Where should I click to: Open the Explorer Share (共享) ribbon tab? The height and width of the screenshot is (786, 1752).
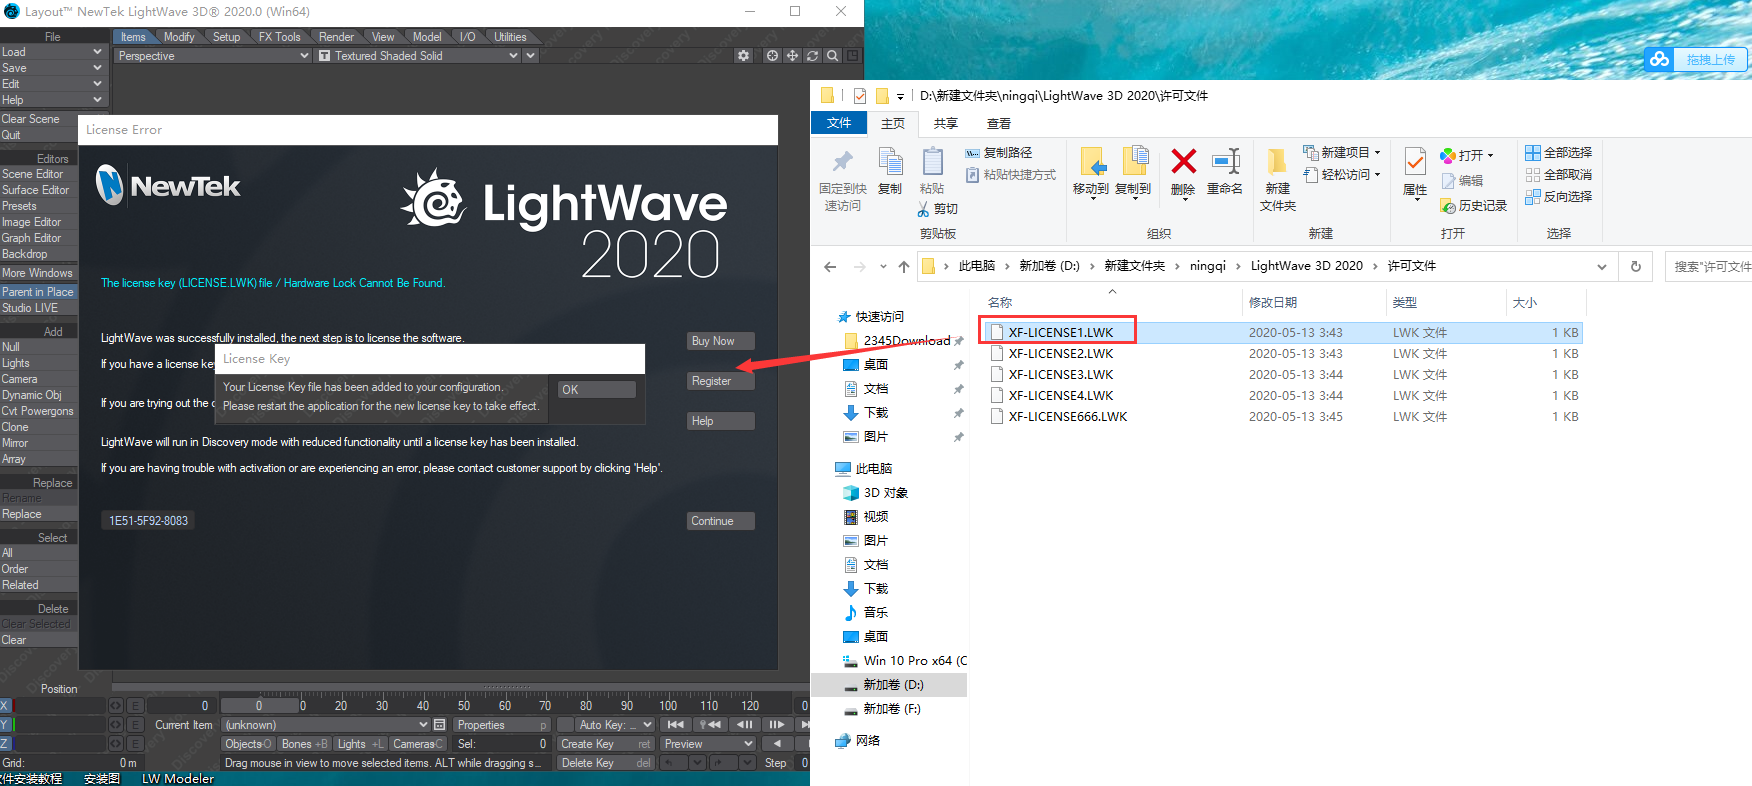[x=946, y=124]
